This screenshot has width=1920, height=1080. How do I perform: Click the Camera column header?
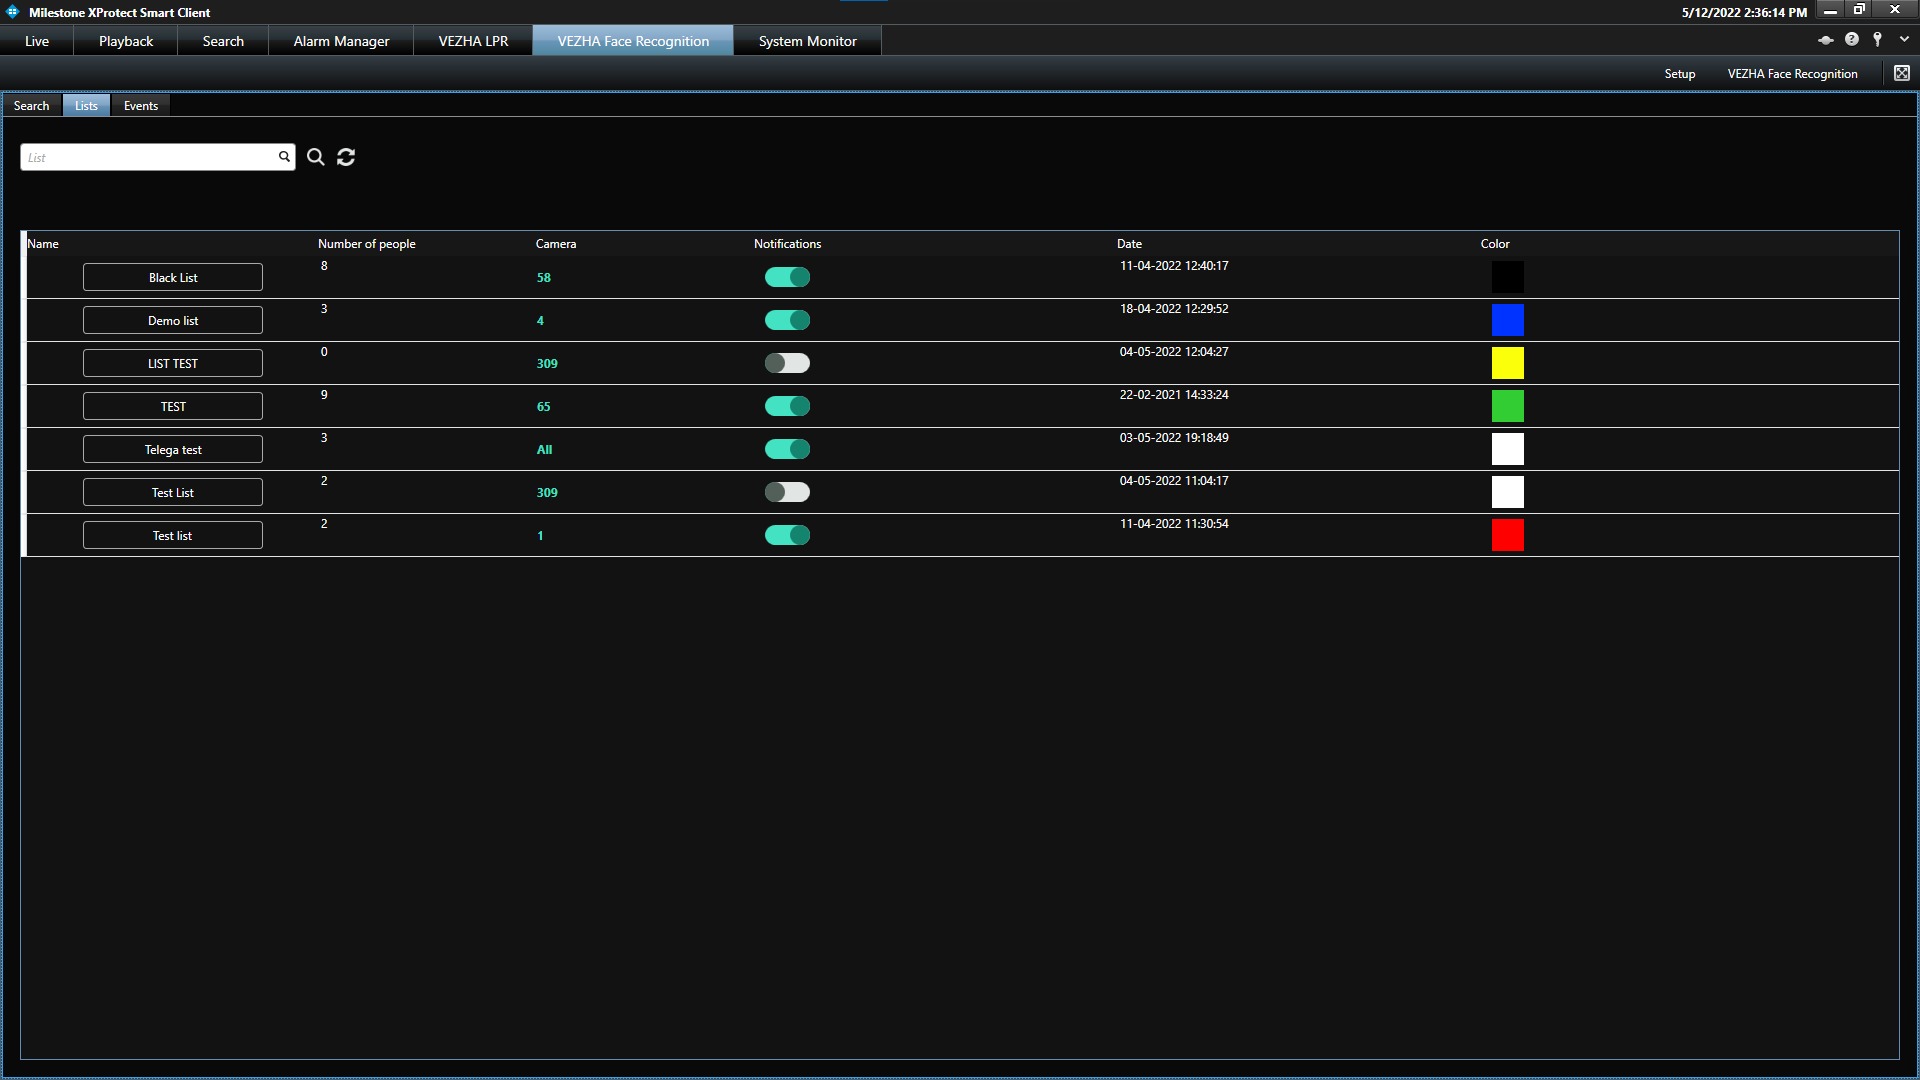(556, 243)
